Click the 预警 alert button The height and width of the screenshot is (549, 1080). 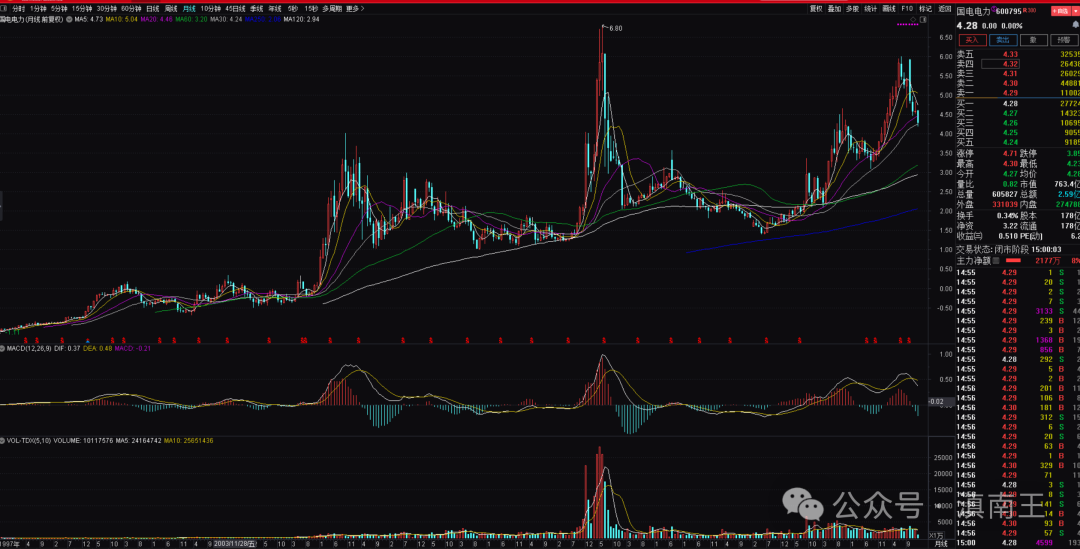point(1064,40)
